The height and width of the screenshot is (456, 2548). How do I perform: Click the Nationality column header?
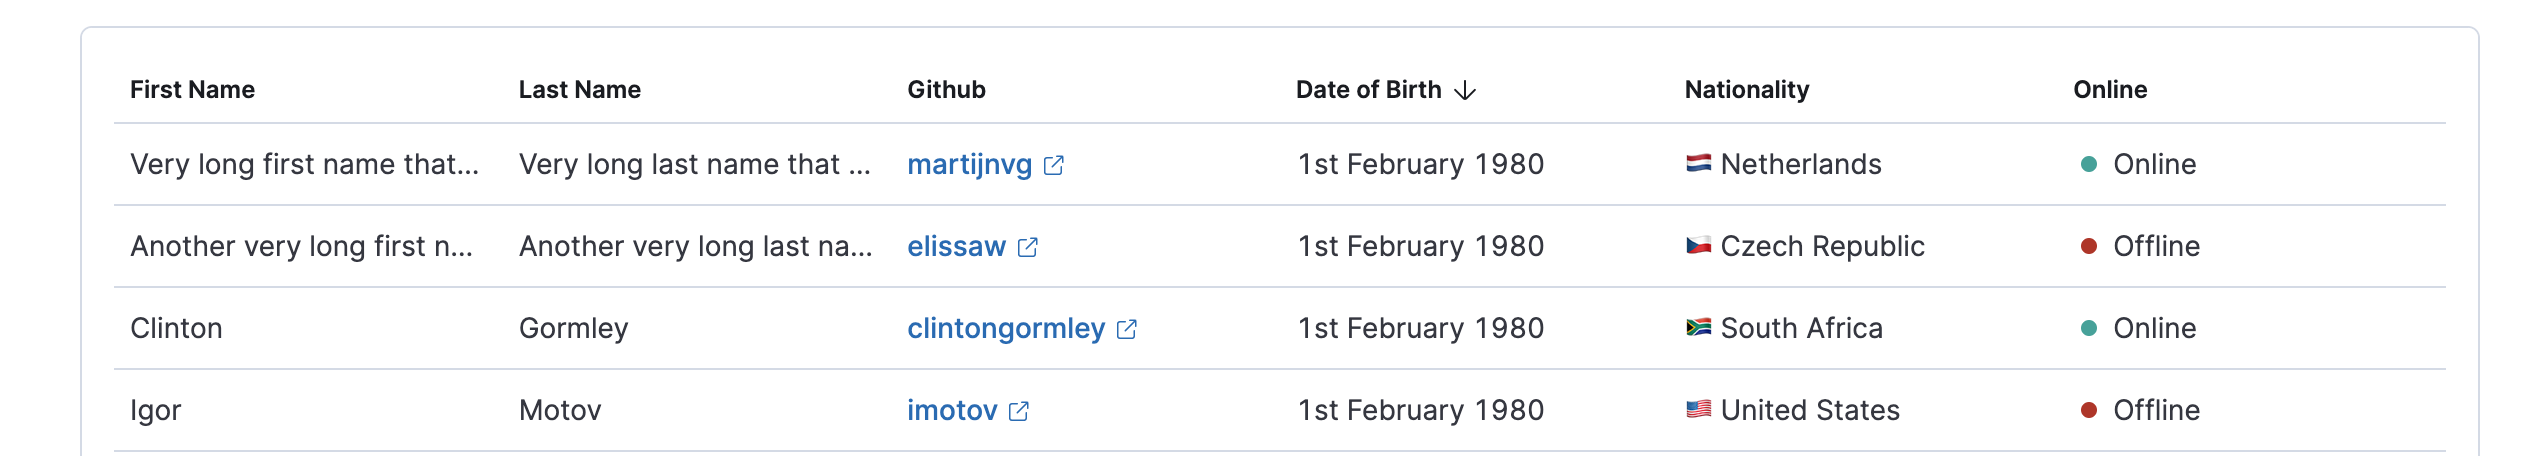coord(1746,90)
